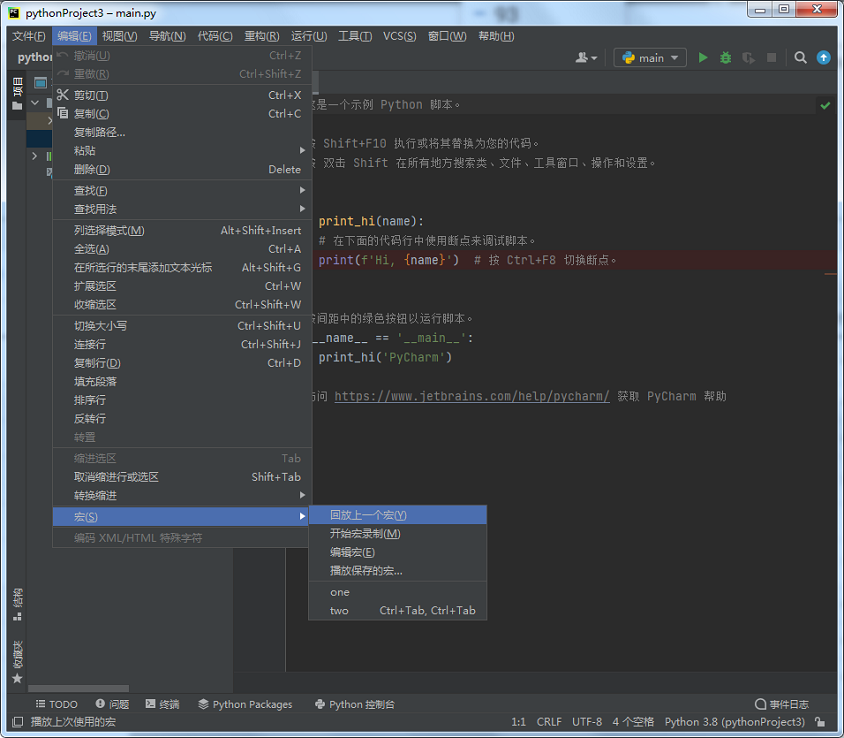
Task: Click the green inspection checkmark in editor
Action: 825,106
